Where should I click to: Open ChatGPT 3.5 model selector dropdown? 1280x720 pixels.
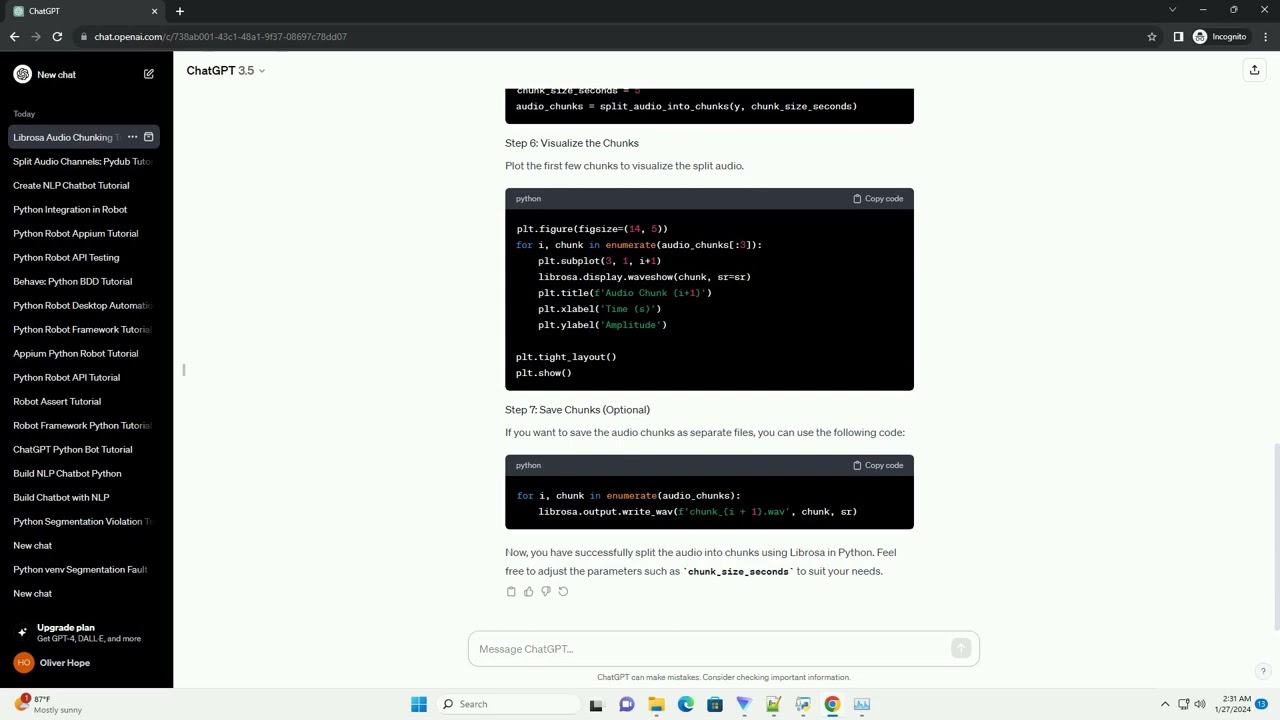pyautogui.click(x=226, y=70)
